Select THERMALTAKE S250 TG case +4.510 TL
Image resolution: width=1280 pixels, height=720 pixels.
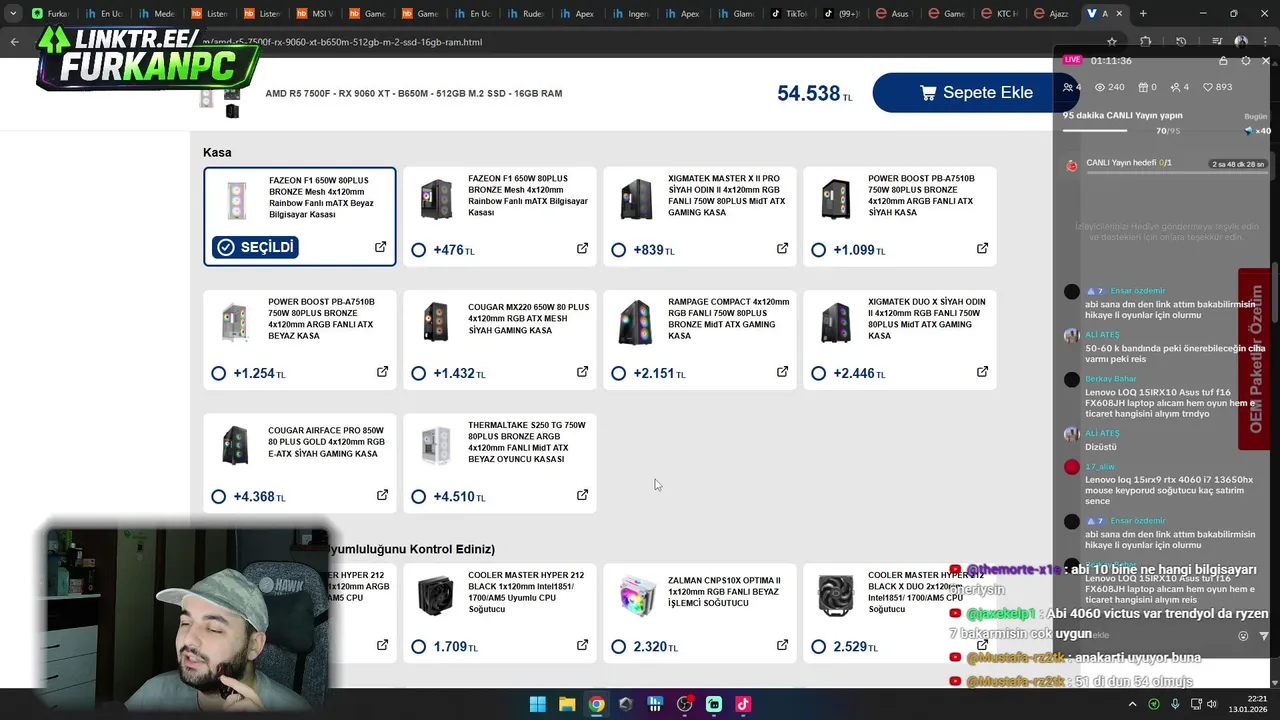click(x=418, y=497)
